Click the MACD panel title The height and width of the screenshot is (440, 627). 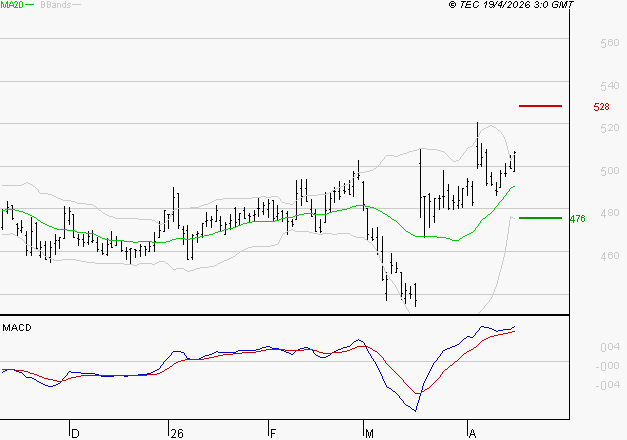[15, 327]
